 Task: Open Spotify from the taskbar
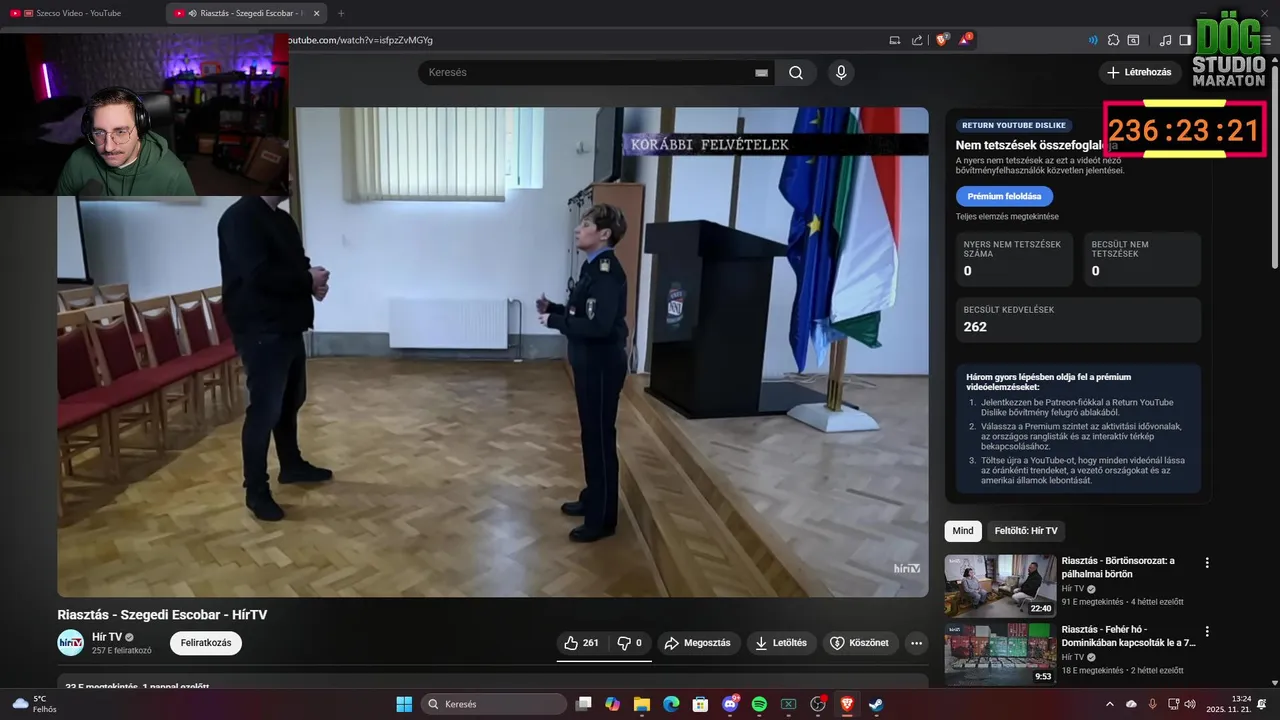[759, 704]
